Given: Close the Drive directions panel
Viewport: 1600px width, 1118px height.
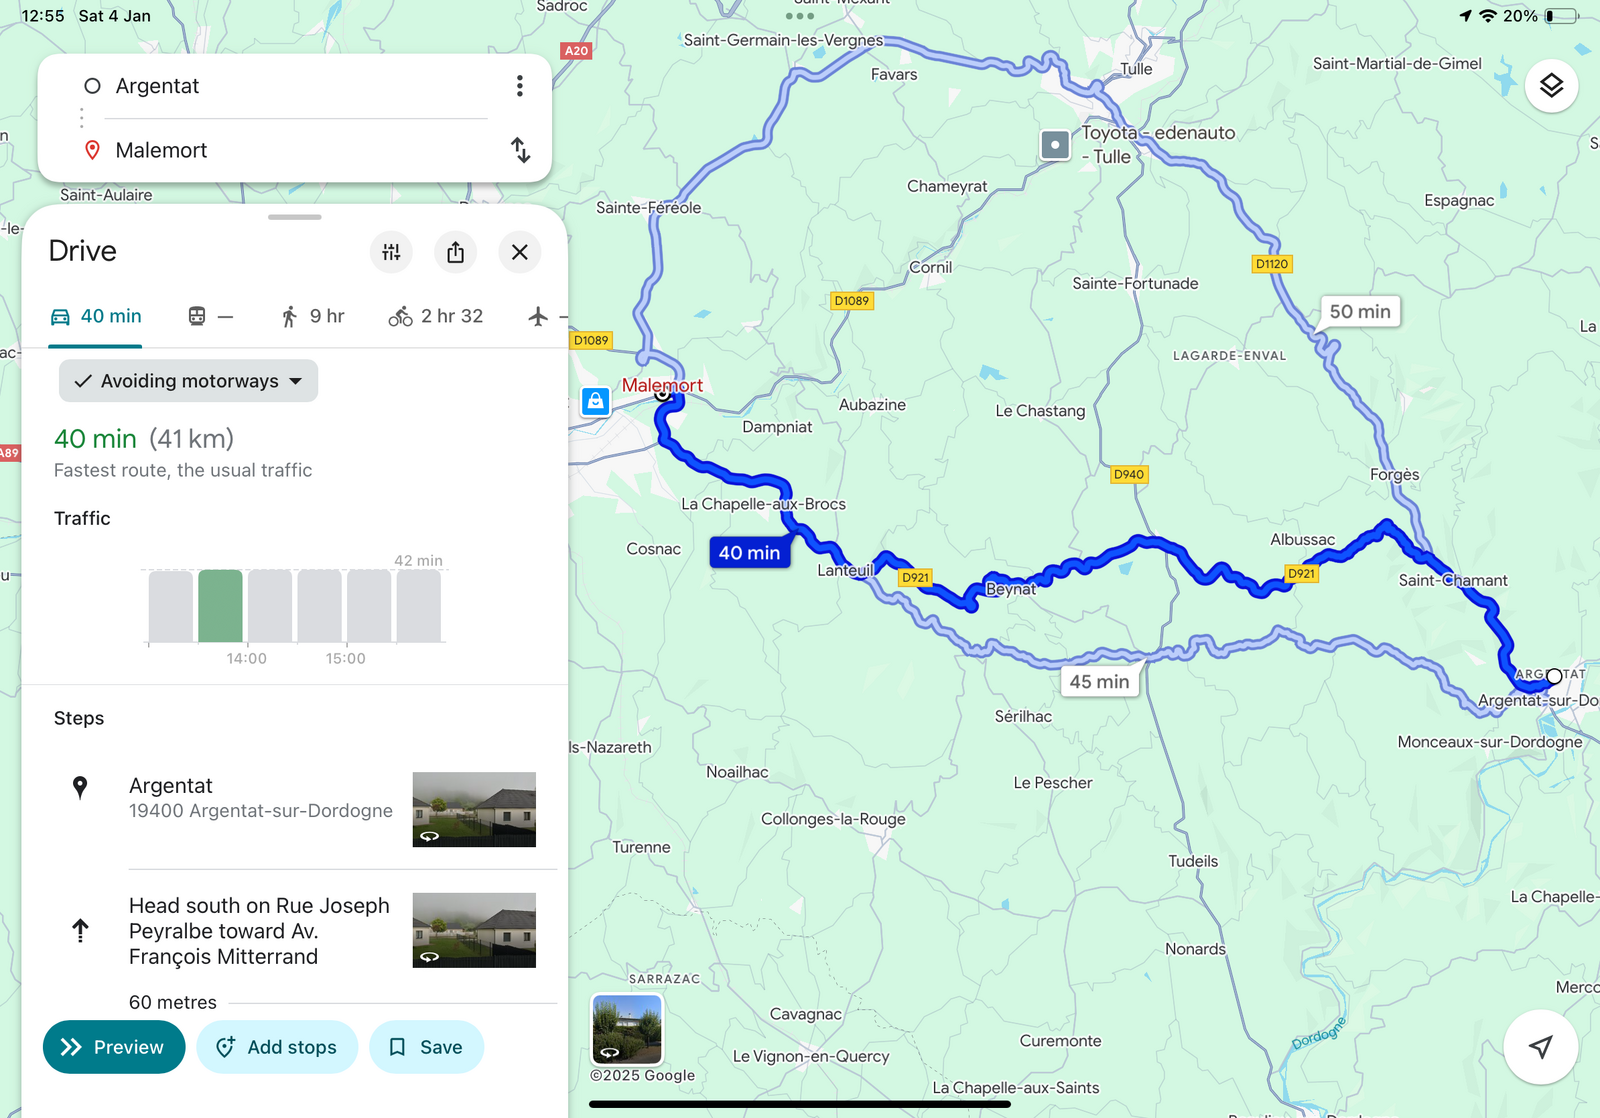Looking at the screenshot, I should coord(520,252).
